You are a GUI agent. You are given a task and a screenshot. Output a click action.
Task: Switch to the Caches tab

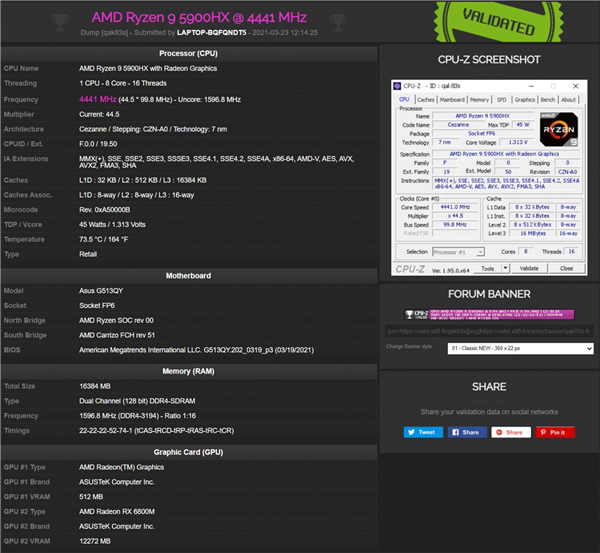click(425, 100)
